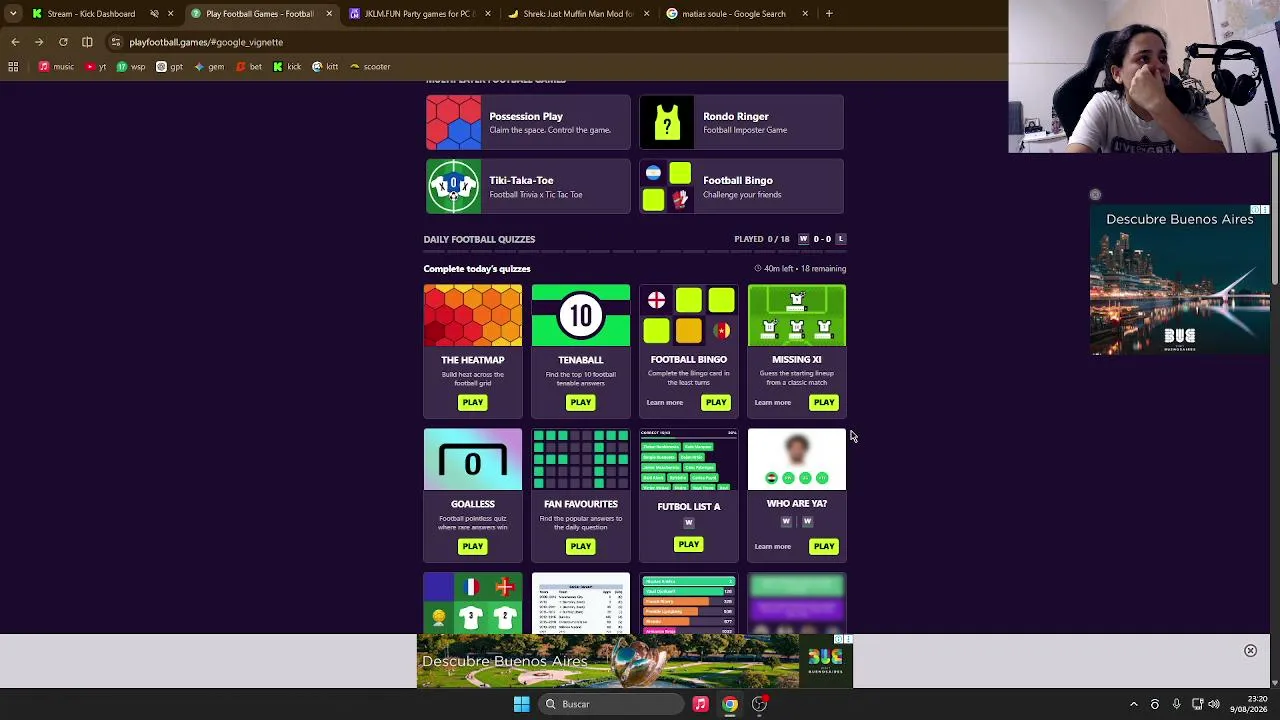Screen dimensions: 1280x720
Task: Play the Missing XI quiz
Action: 824,402
